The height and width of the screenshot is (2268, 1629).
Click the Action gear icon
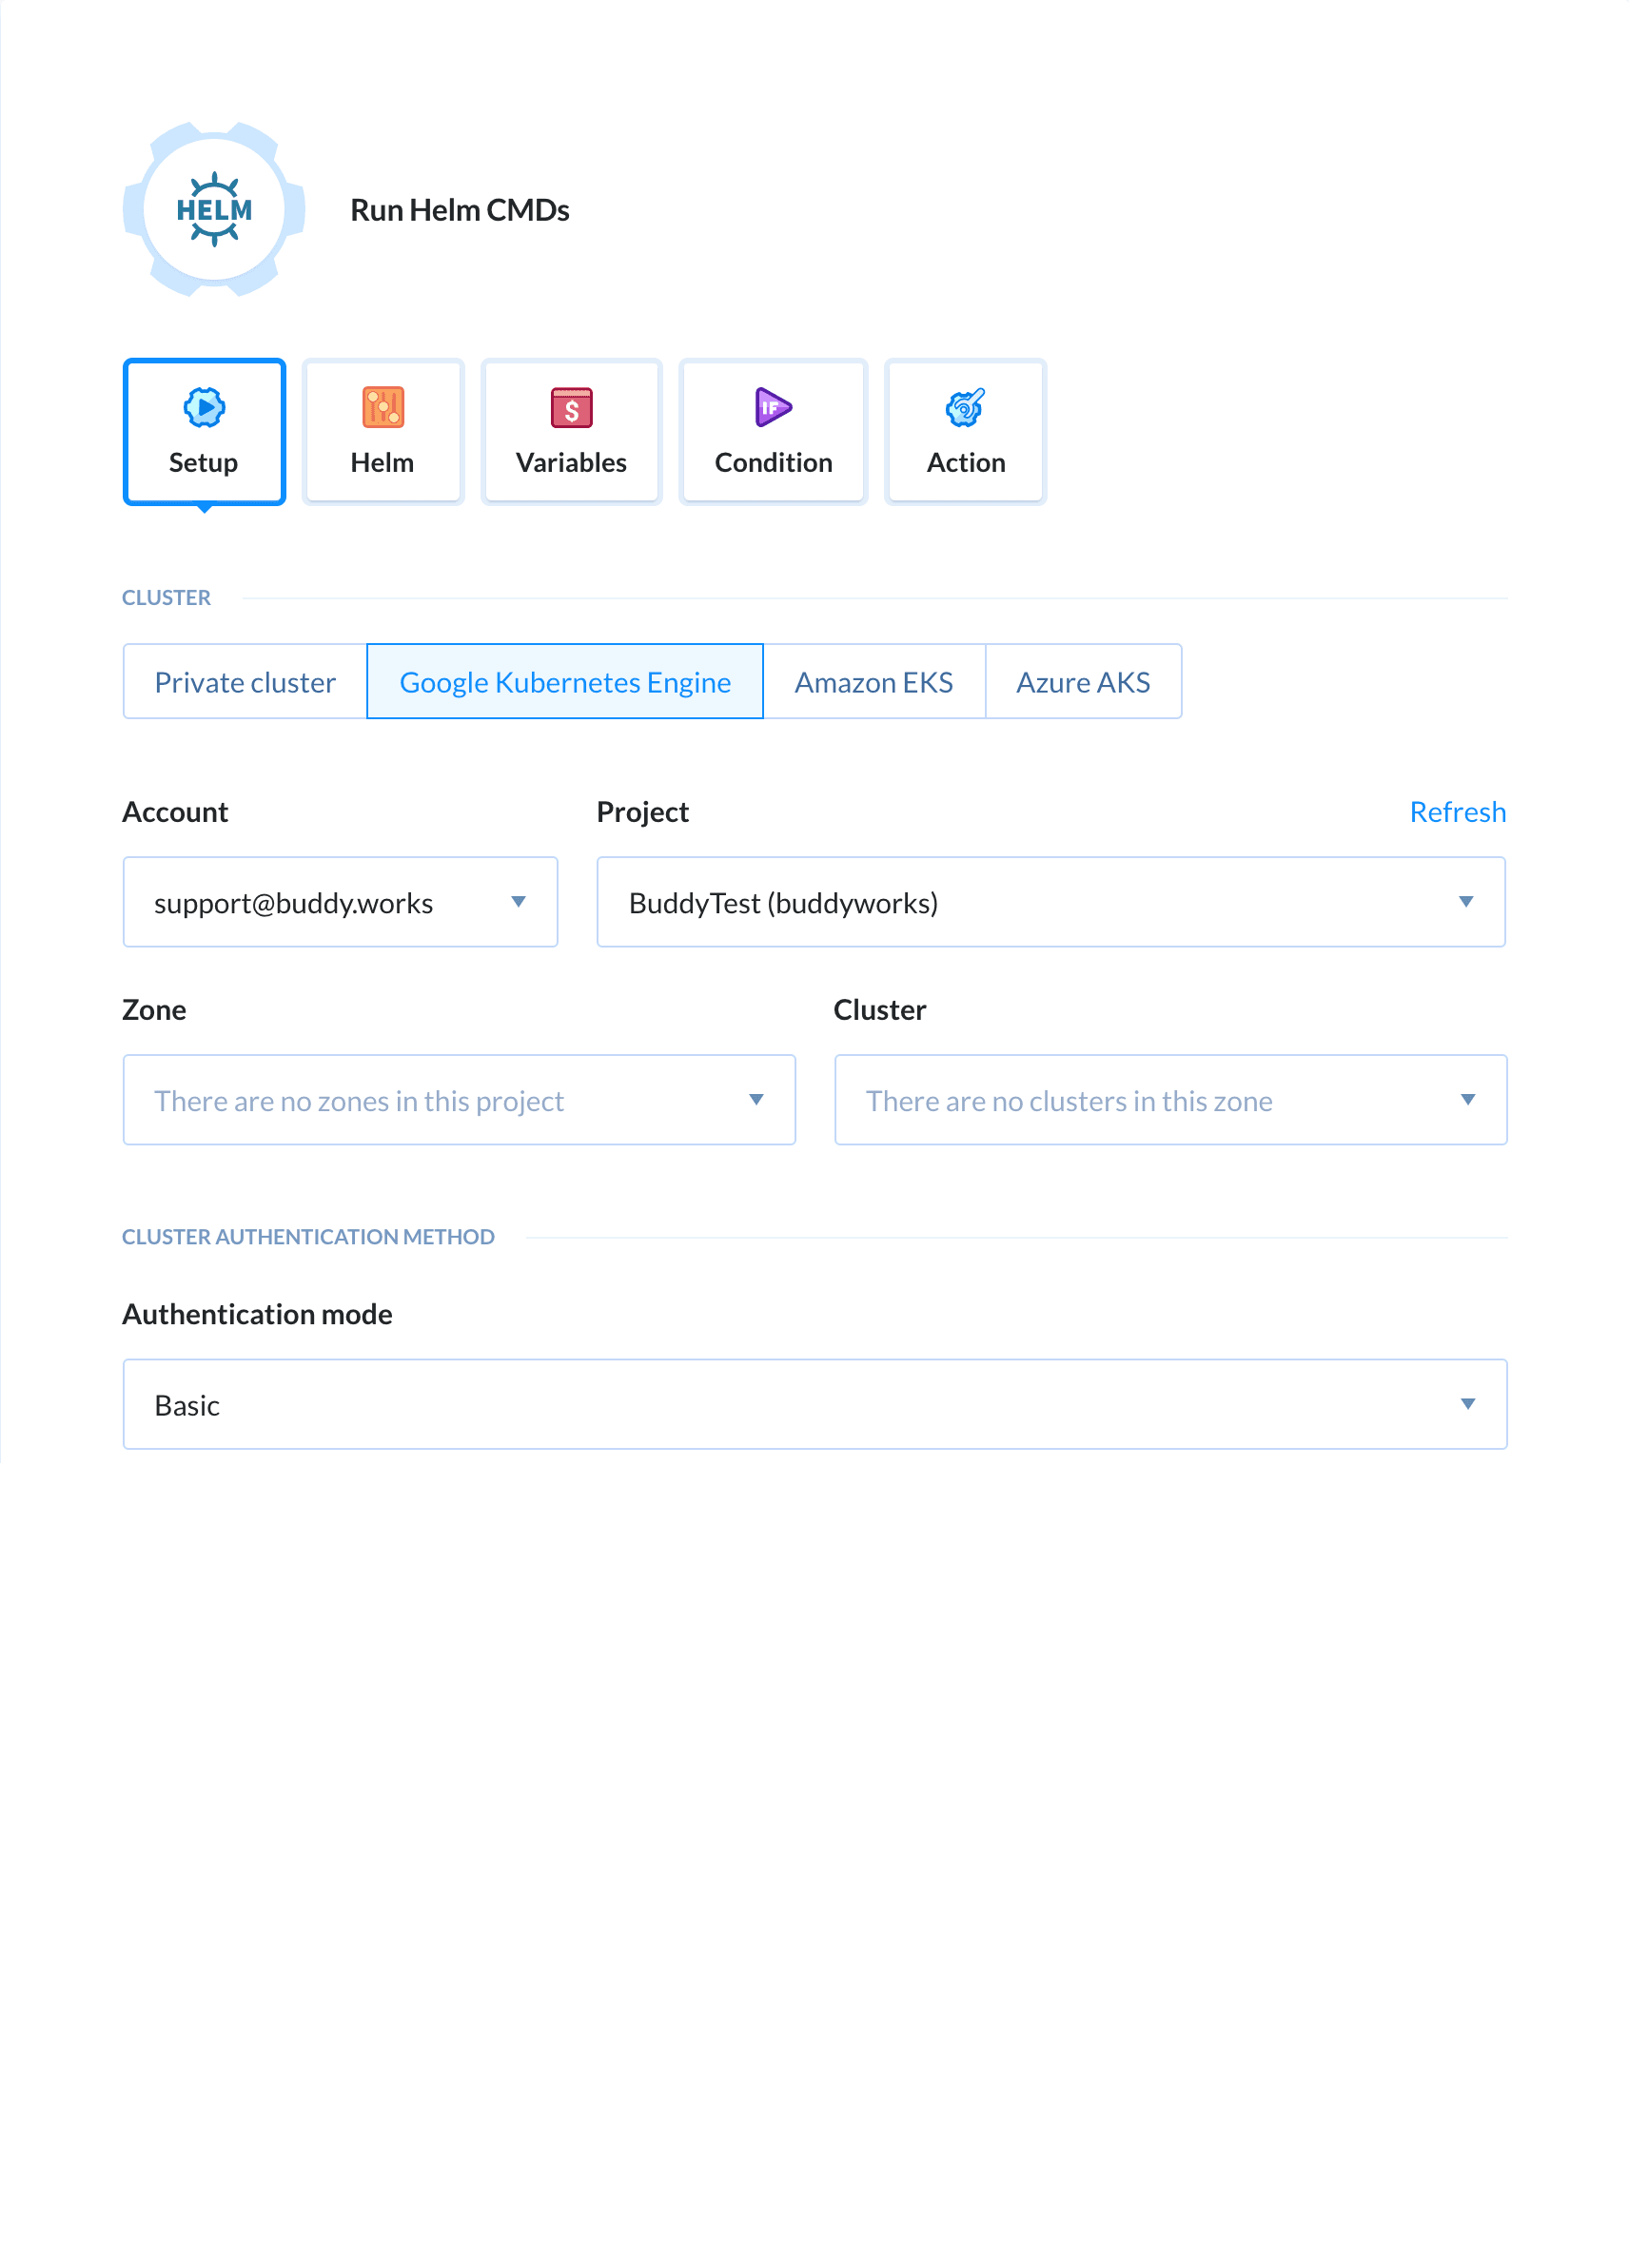(x=964, y=408)
